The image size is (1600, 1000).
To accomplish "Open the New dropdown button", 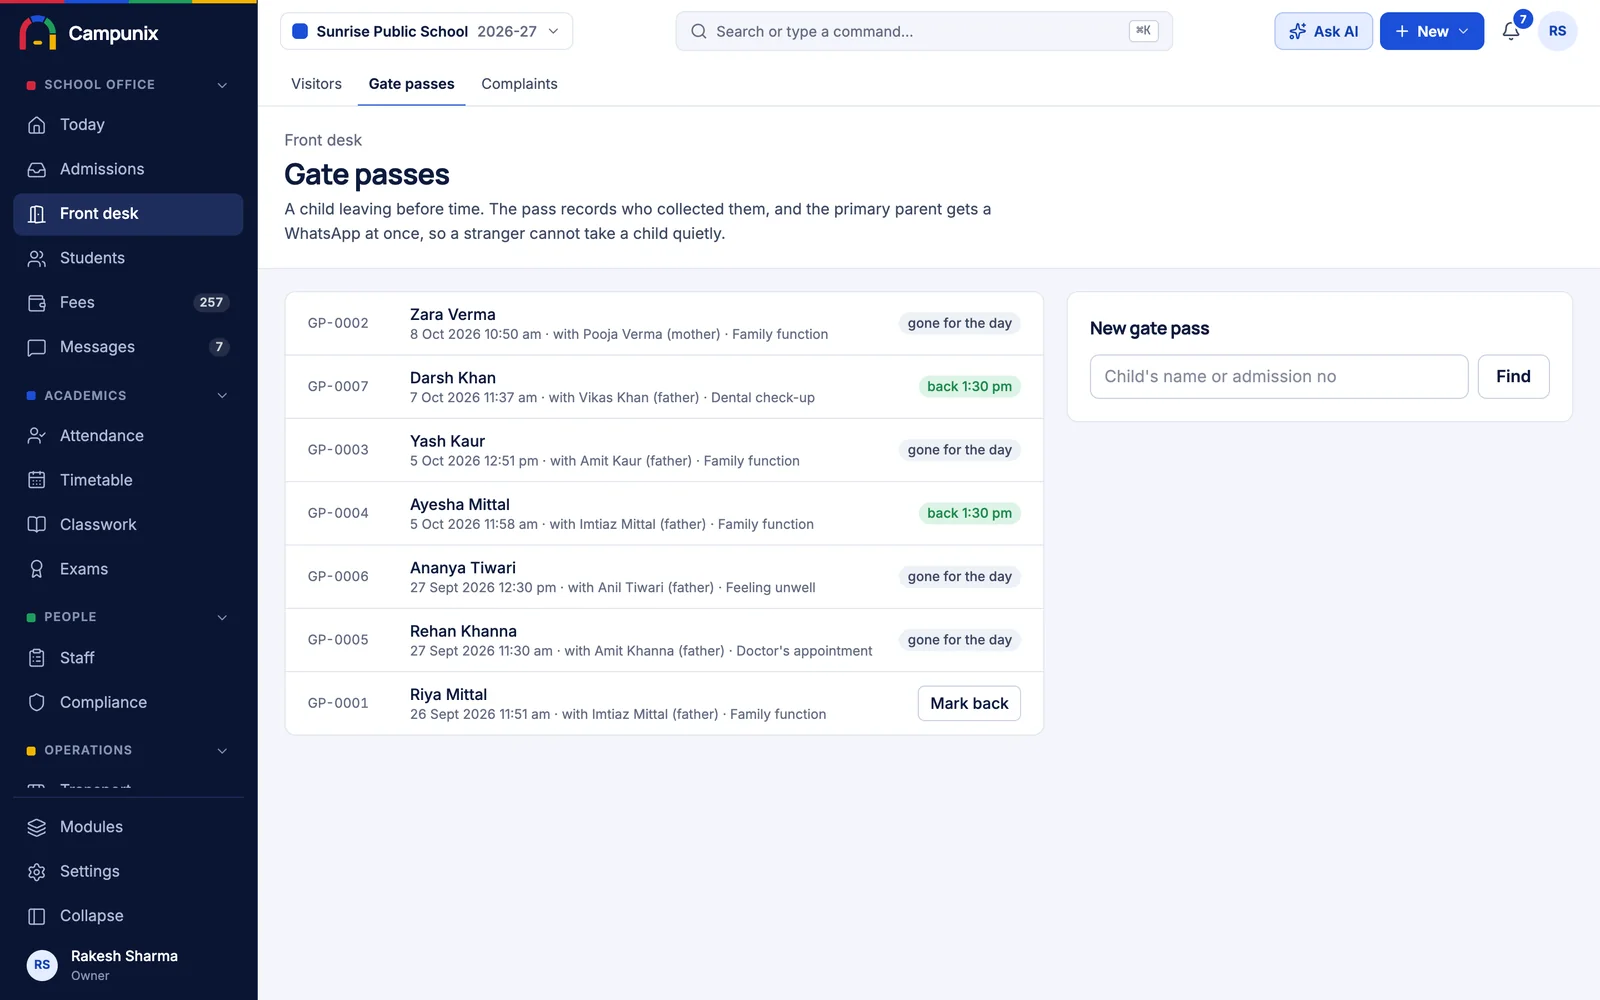I will 1432,31.
